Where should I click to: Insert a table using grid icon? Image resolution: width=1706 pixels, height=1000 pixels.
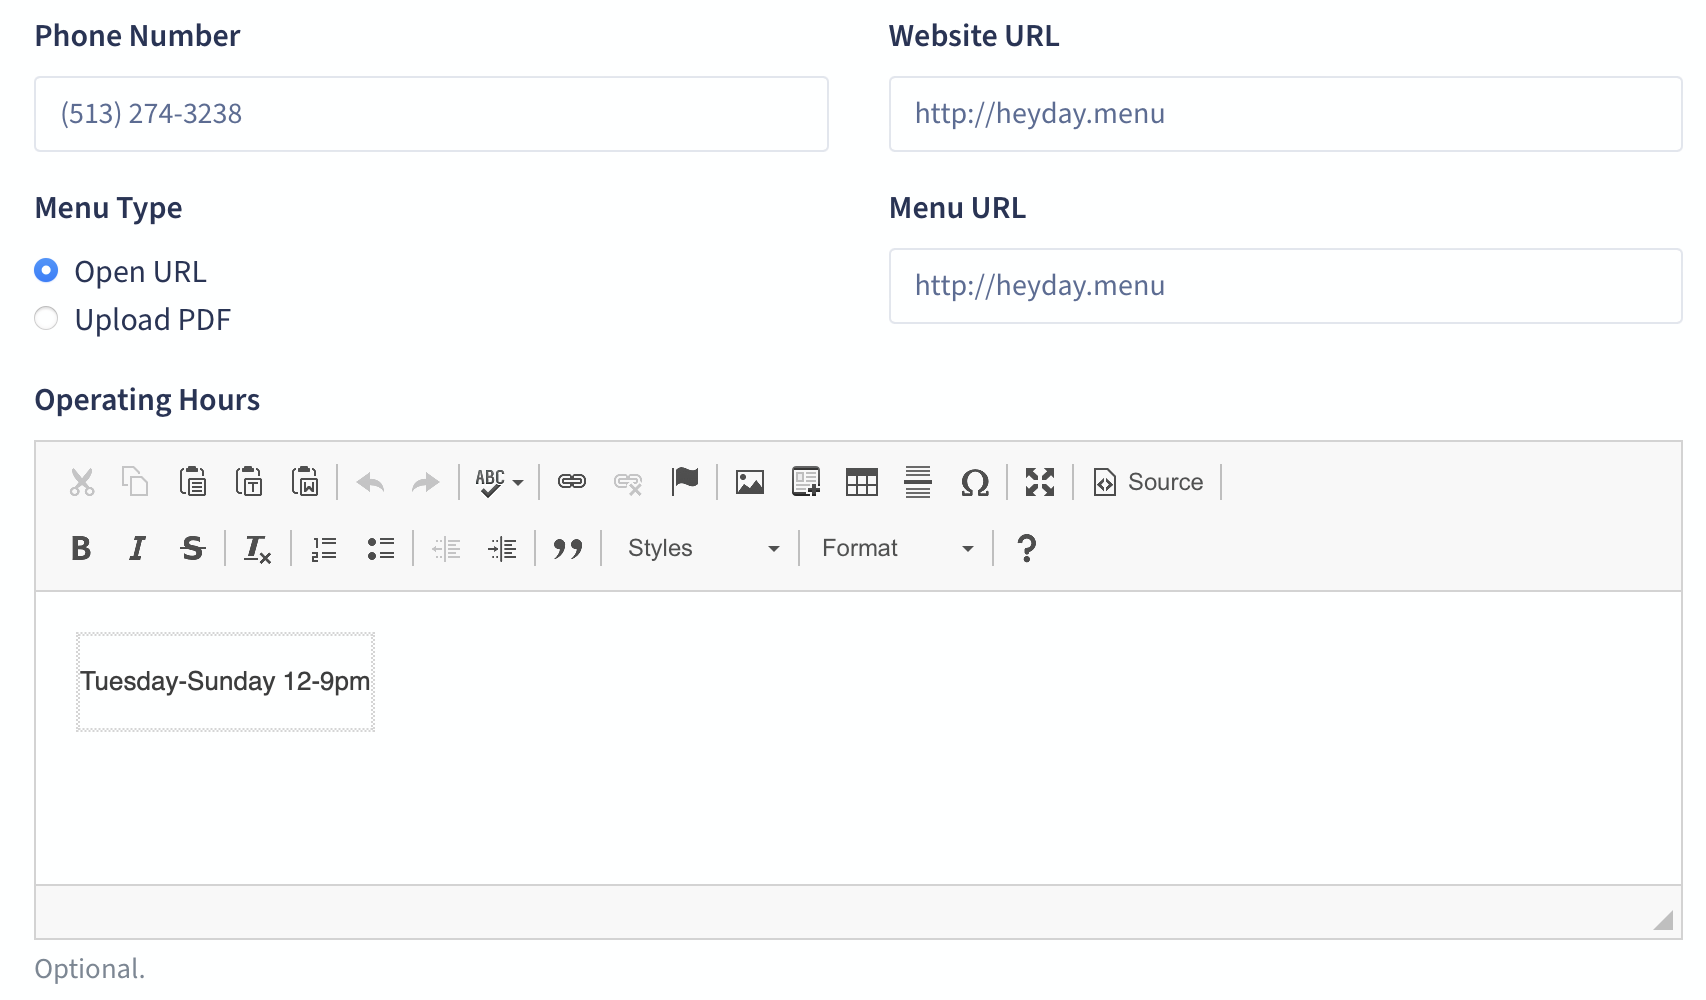[862, 482]
